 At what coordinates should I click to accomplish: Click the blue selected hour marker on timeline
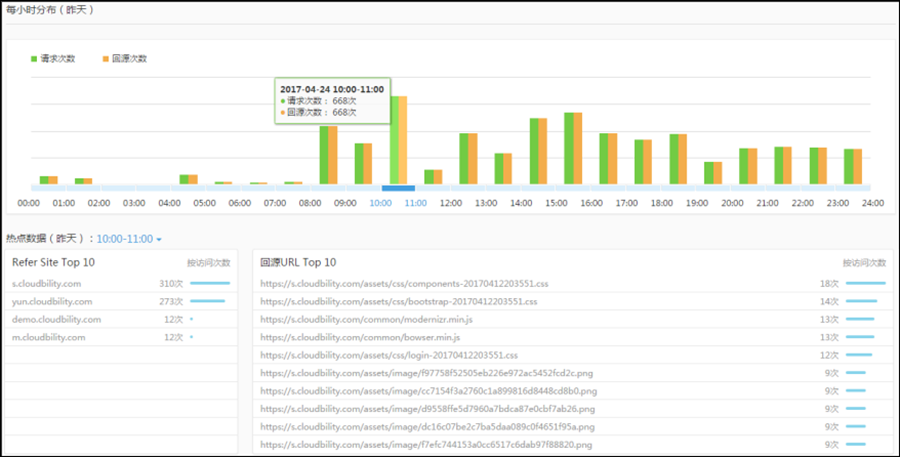pyautogui.click(x=399, y=188)
